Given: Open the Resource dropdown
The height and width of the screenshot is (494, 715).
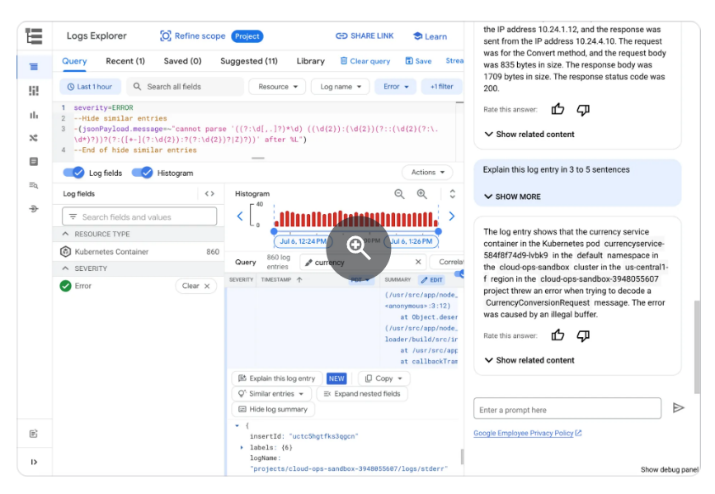Looking at the screenshot, I should click(x=277, y=87).
